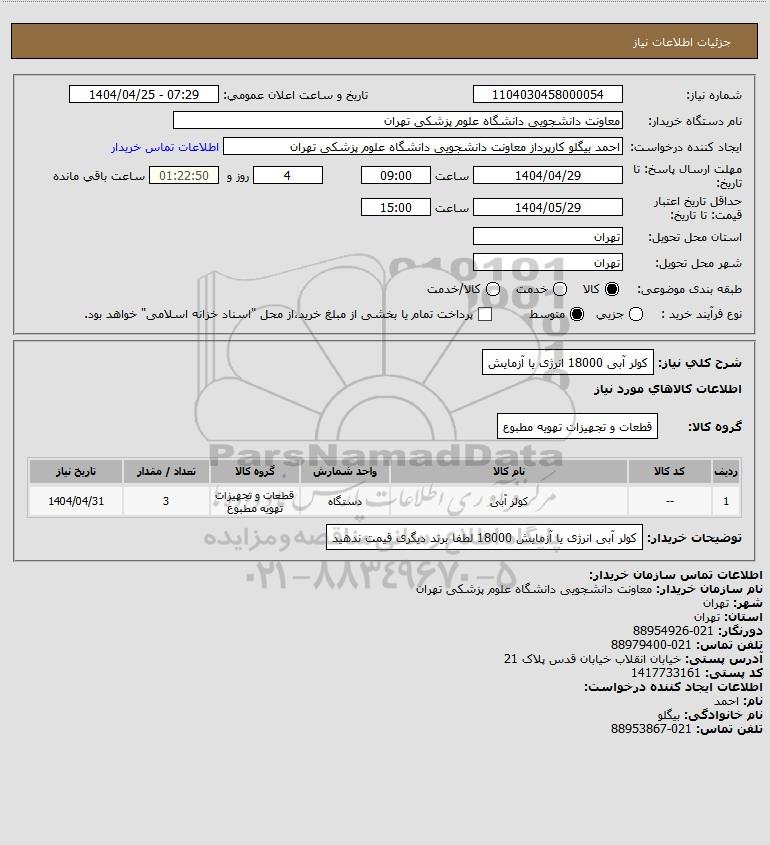Click the شهر محل تحویل field
This screenshot has width=770, height=845.
(x=547, y=262)
